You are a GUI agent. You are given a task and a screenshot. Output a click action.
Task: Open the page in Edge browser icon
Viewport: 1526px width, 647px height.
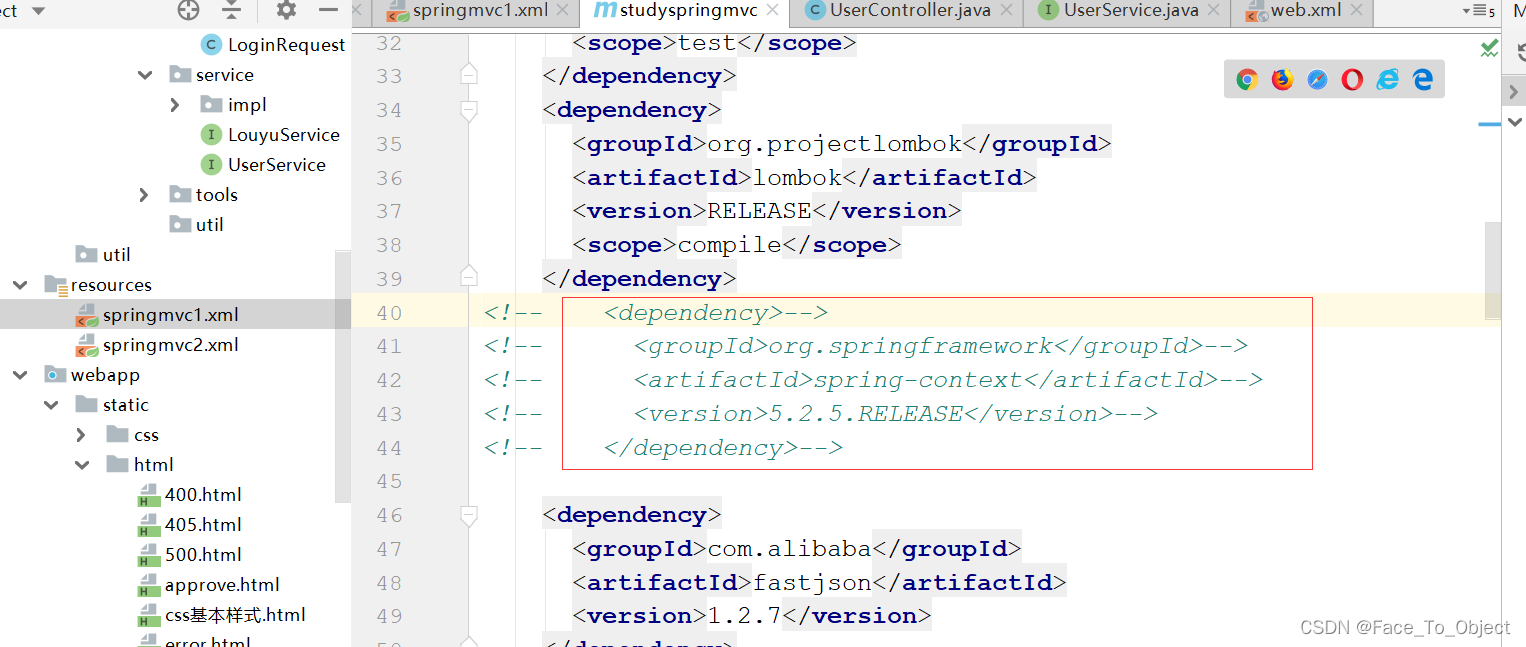[1422, 79]
